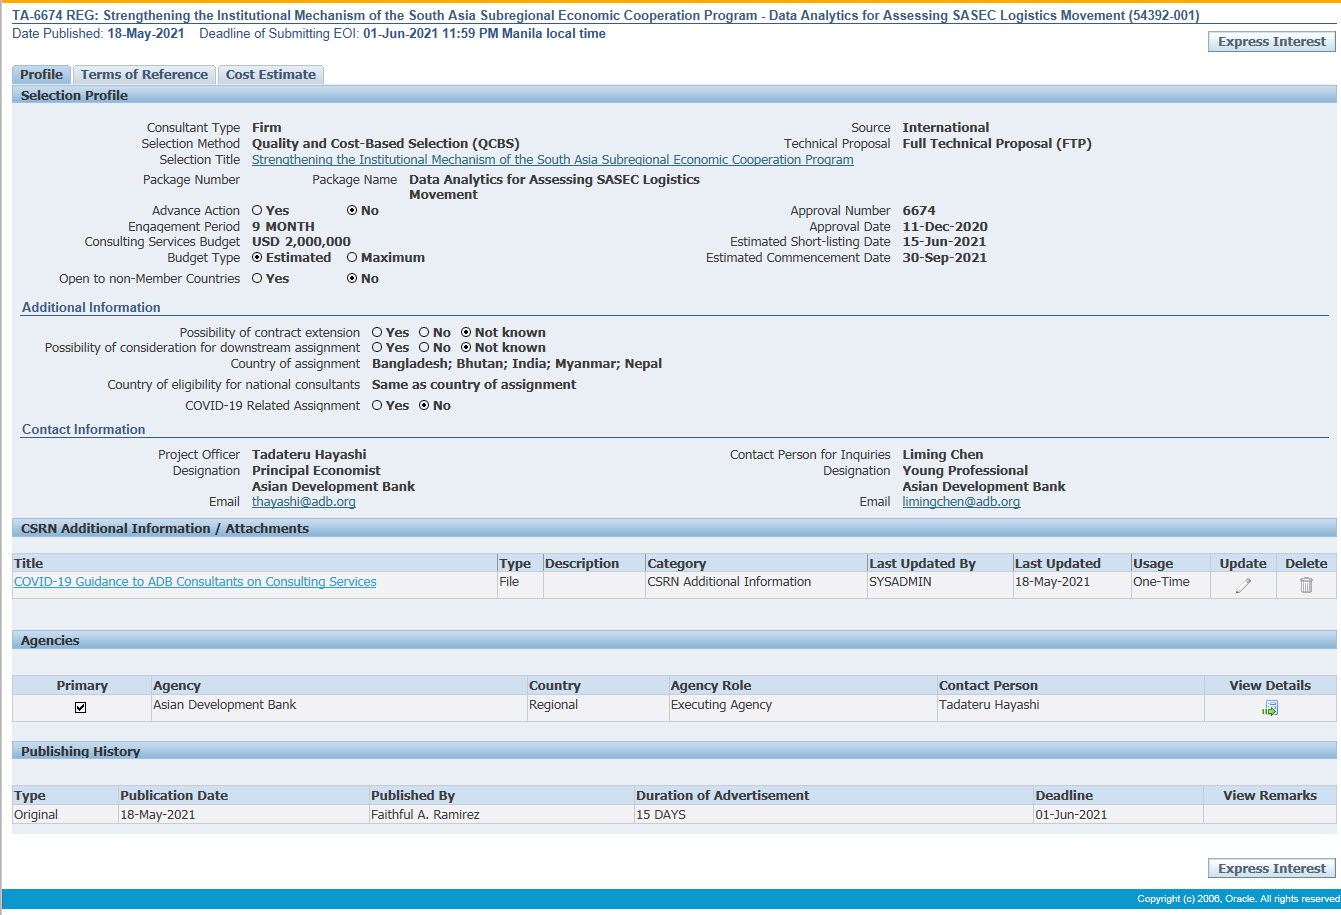The image size is (1341, 915).
Task: Choose Estimated budget type radio
Action: click(257, 258)
